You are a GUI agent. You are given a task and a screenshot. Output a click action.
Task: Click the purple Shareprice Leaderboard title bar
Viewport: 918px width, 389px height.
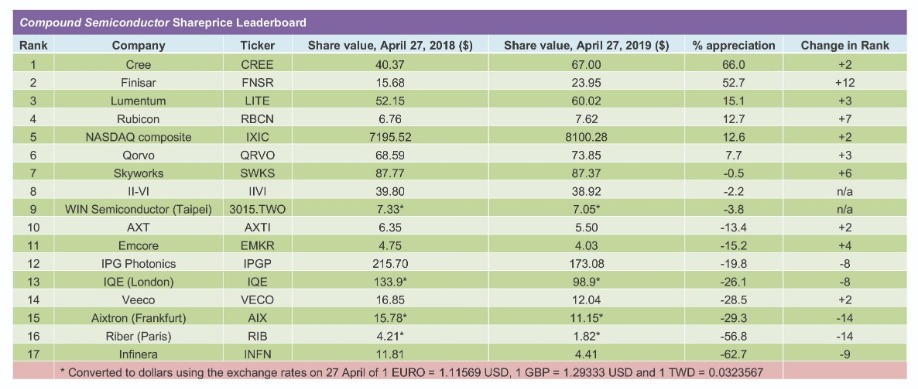point(458,23)
